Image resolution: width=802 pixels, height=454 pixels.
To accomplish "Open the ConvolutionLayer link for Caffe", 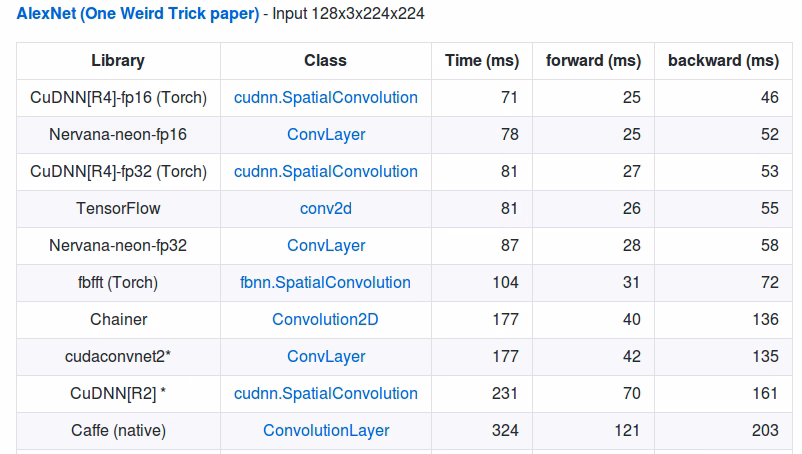I will point(326,431).
